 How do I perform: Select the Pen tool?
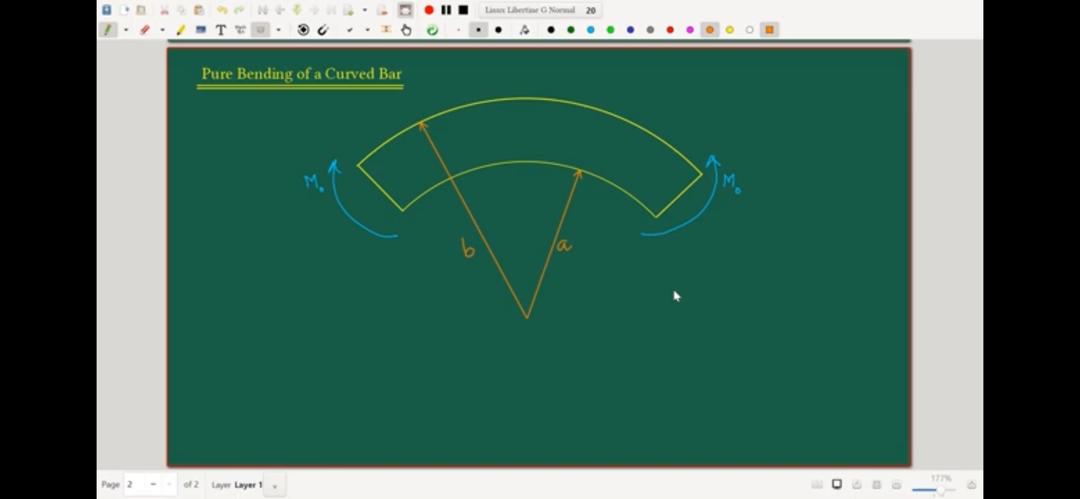click(x=108, y=30)
